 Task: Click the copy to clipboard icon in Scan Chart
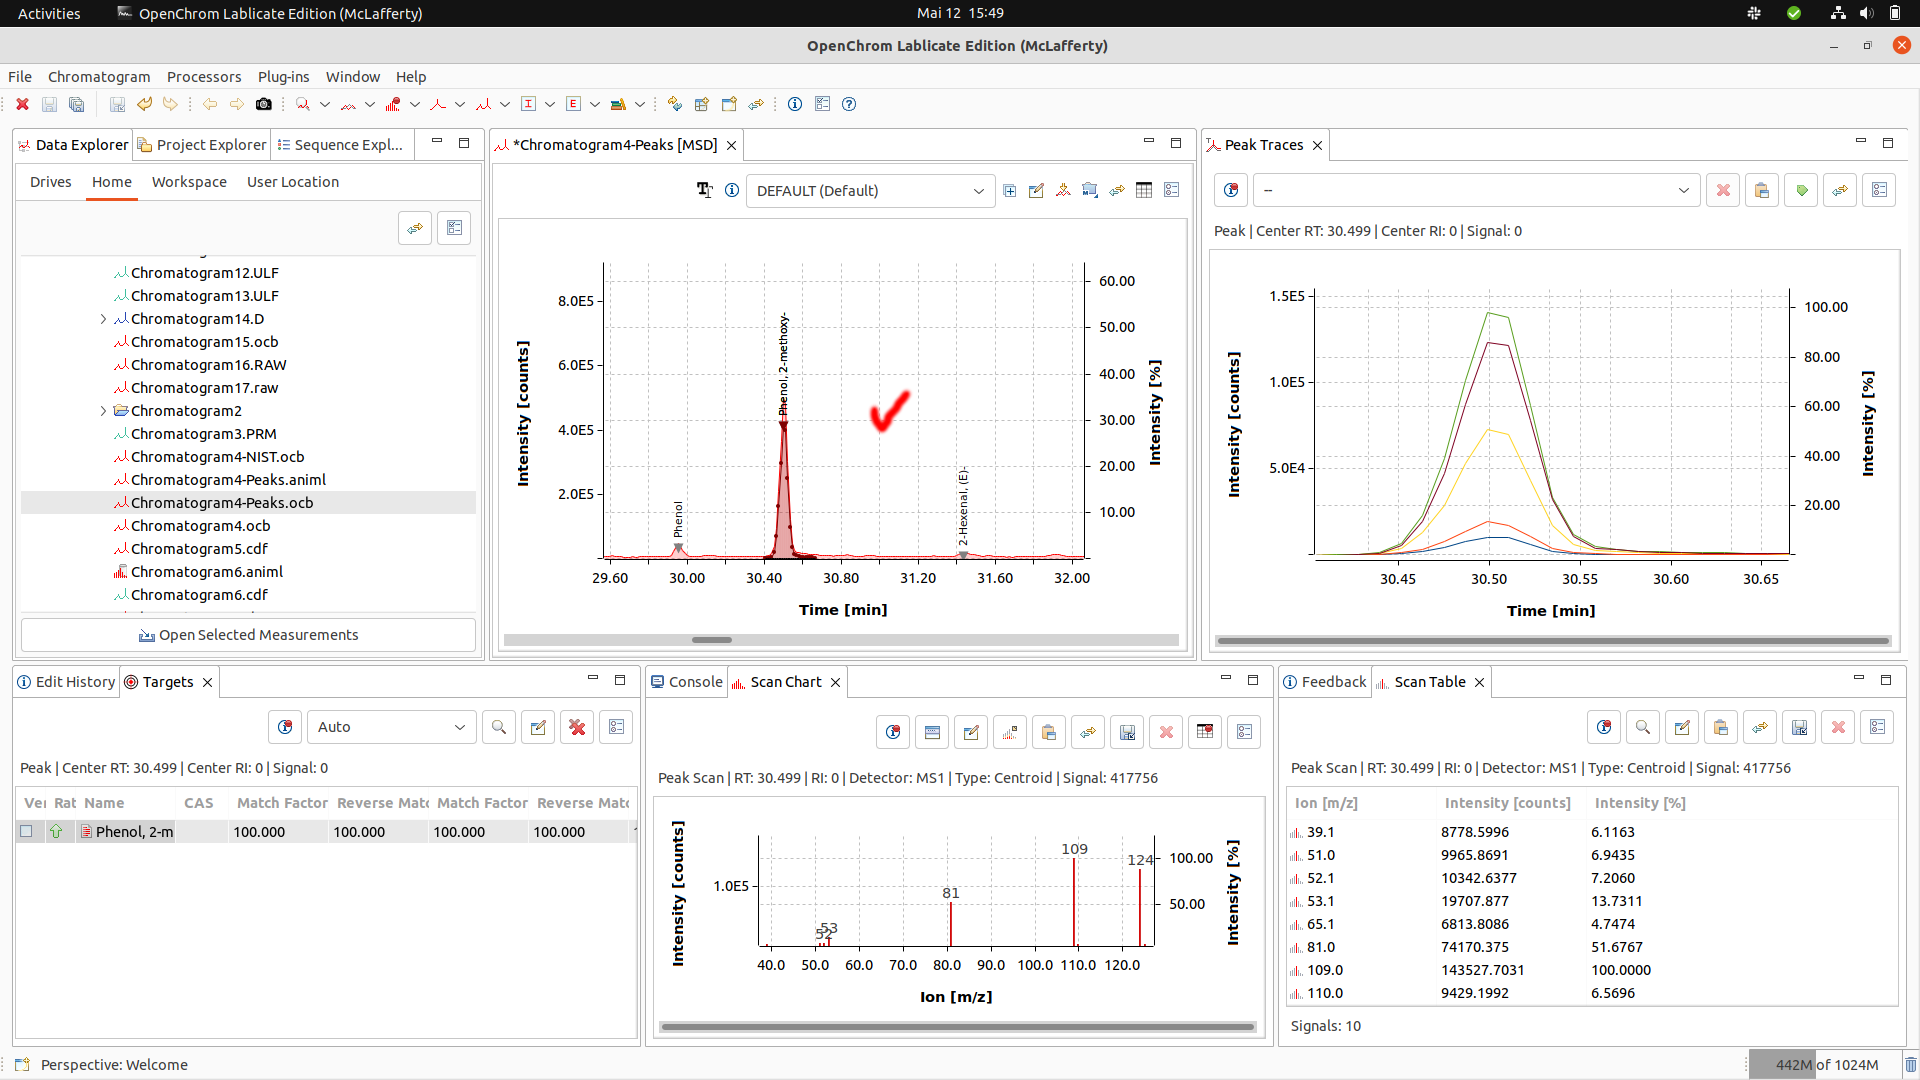(1049, 731)
